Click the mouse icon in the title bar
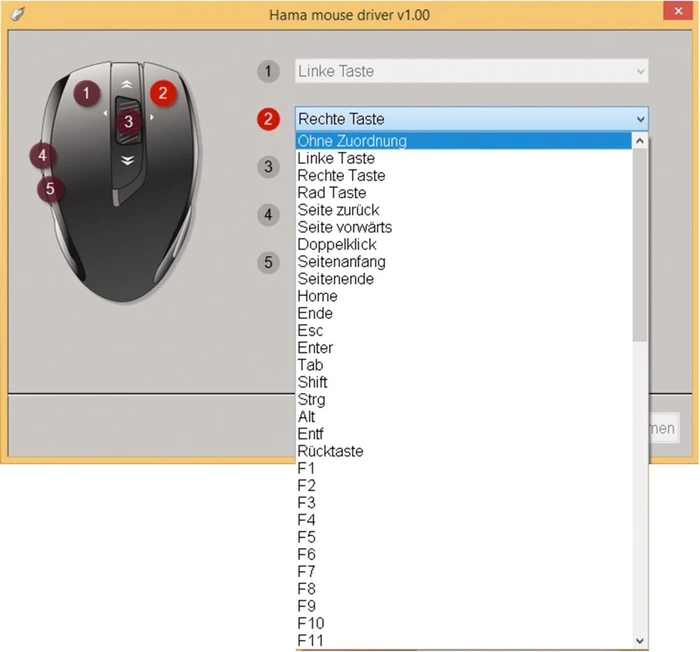 tap(17, 14)
